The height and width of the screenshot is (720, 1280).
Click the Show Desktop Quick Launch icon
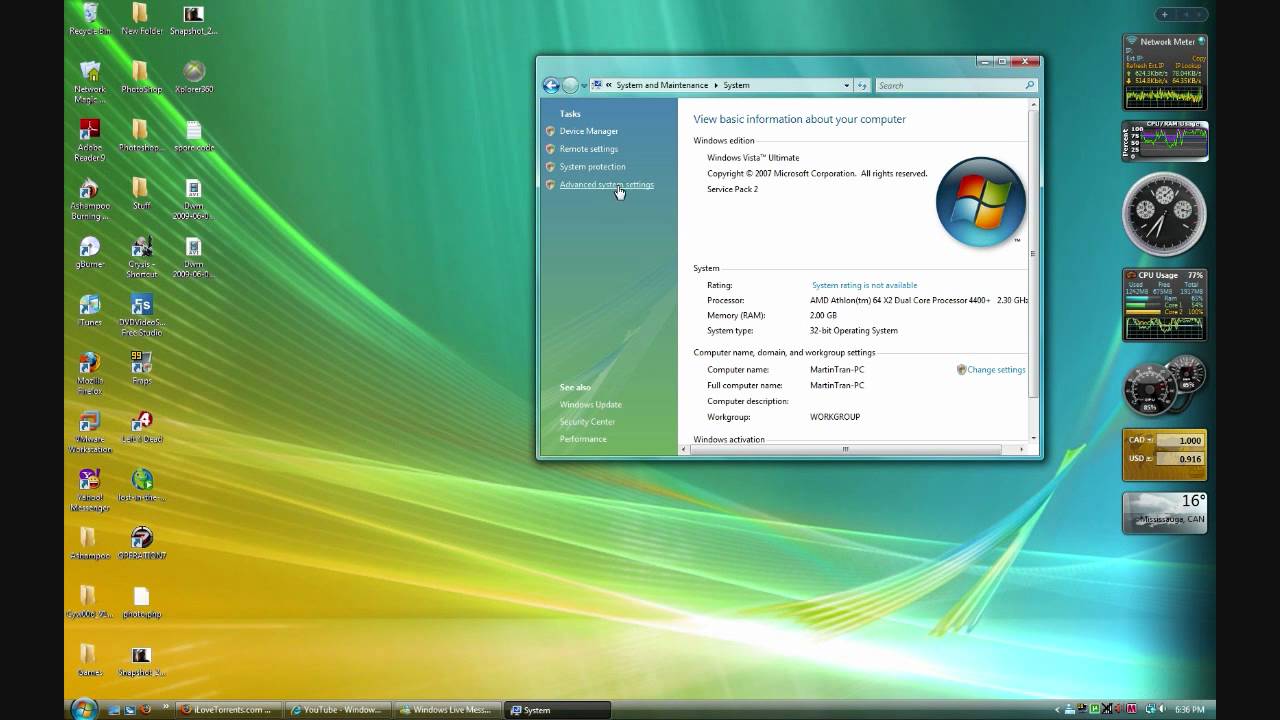[x=114, y=709]
